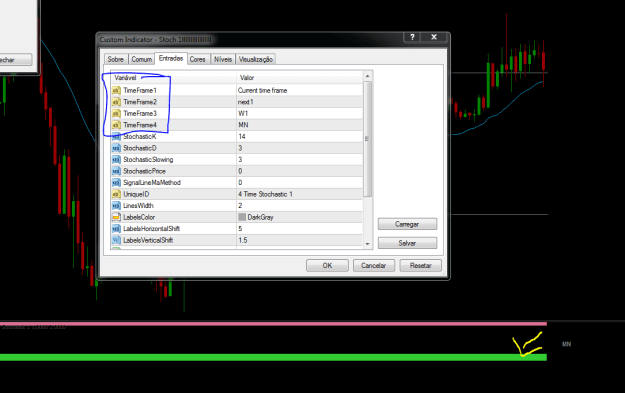
Task: Click the inputs list scroll down arrow
Action: pyautogui.click(x=368, y=244)
